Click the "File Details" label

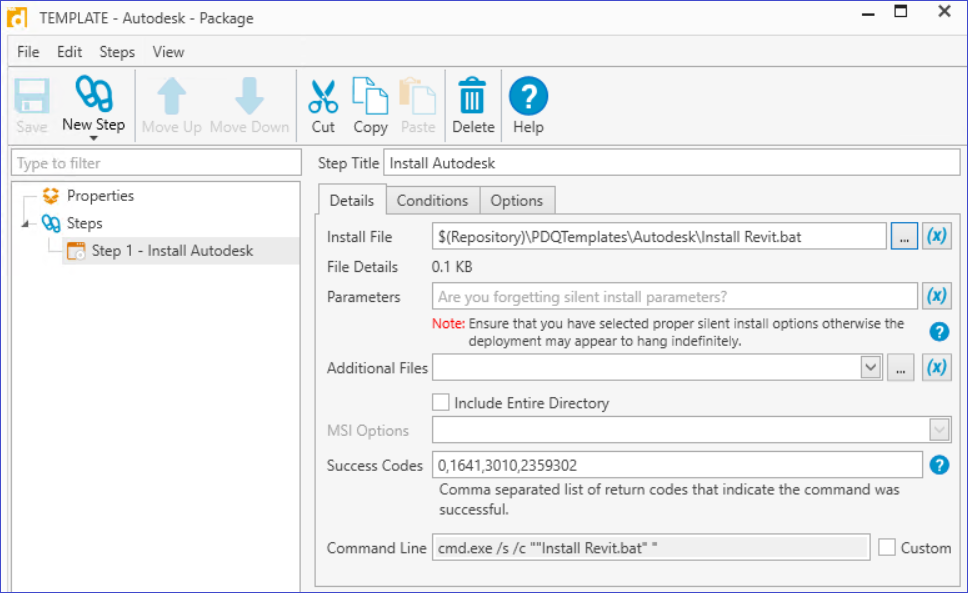[362, 267]
